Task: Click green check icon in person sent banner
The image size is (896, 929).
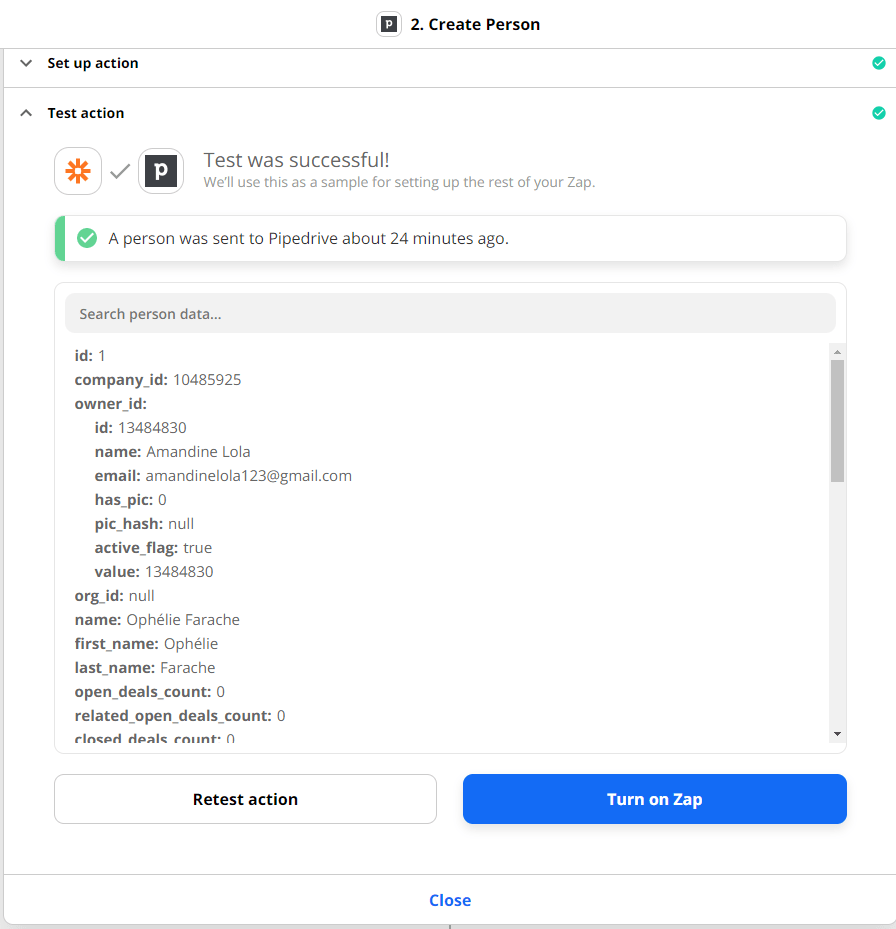Action: point(87,238)
